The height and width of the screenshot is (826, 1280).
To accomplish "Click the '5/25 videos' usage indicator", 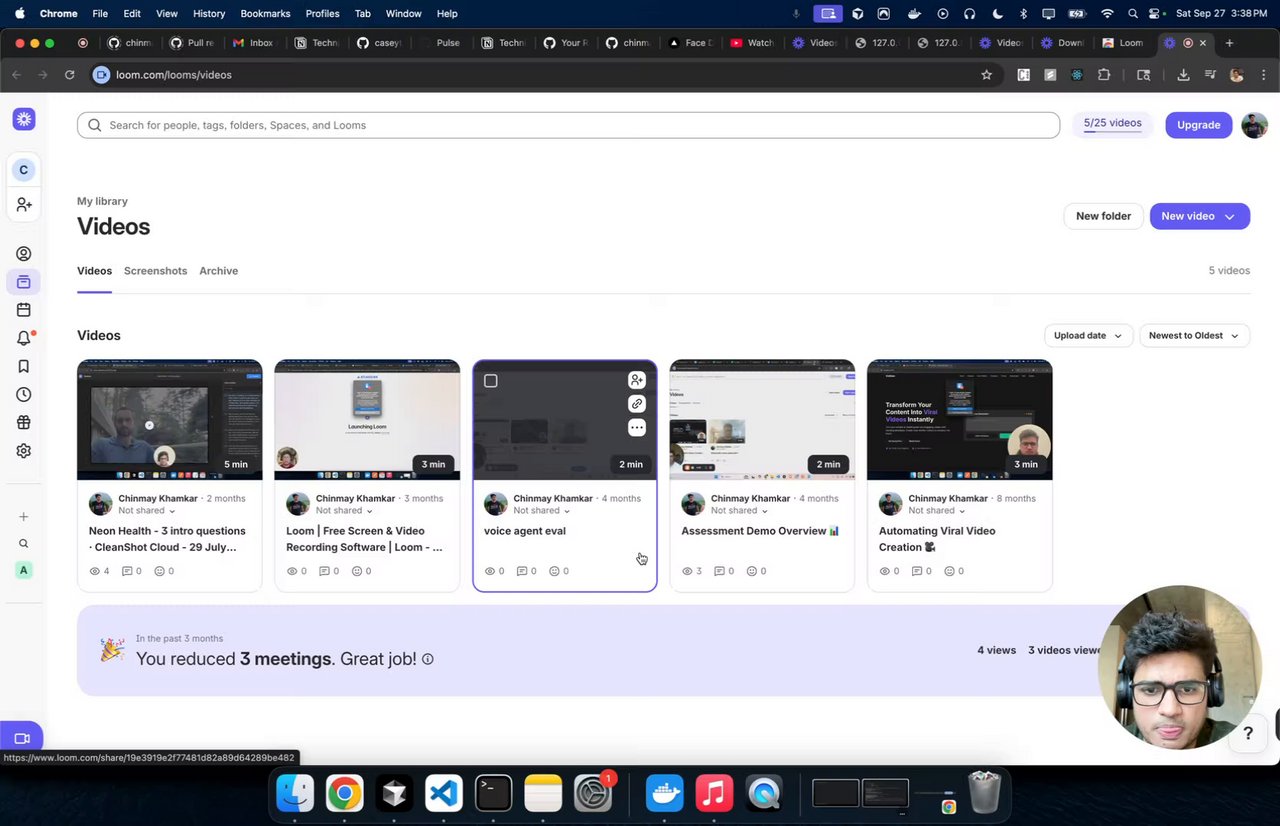I will 1112,124.
